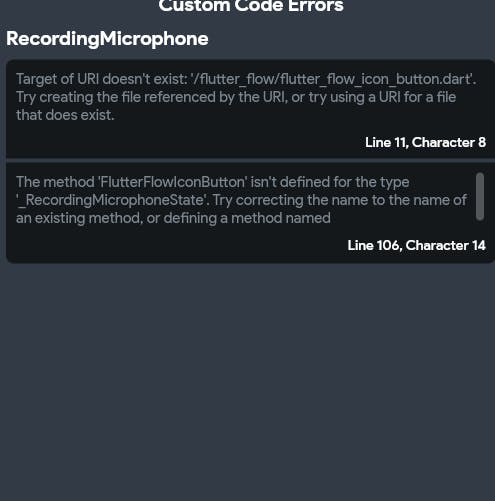Jump to Line 11, Character 8
This screenshot has height=501, width=495.
[425, 143]
